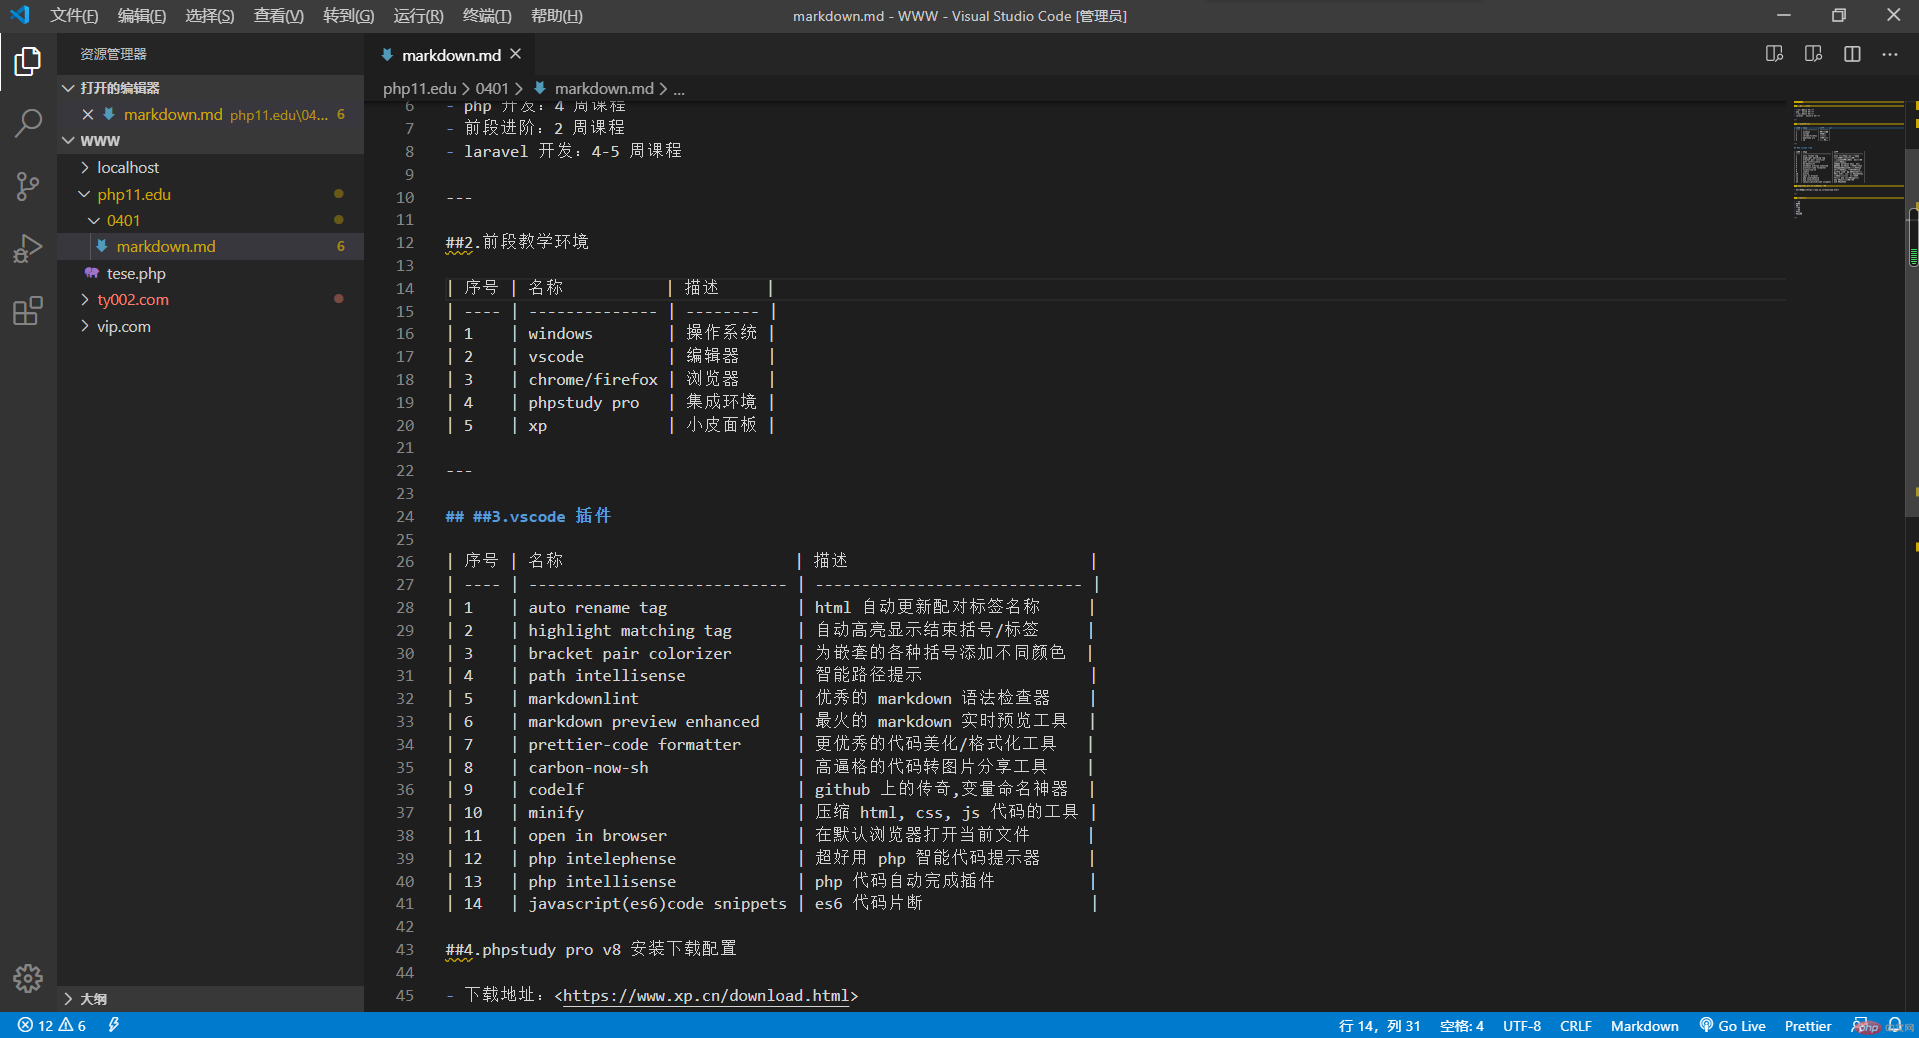Click the minimap code overview
Image resolution: width=1919 pixels, height=1038 pixels.
click(1848, 158)
